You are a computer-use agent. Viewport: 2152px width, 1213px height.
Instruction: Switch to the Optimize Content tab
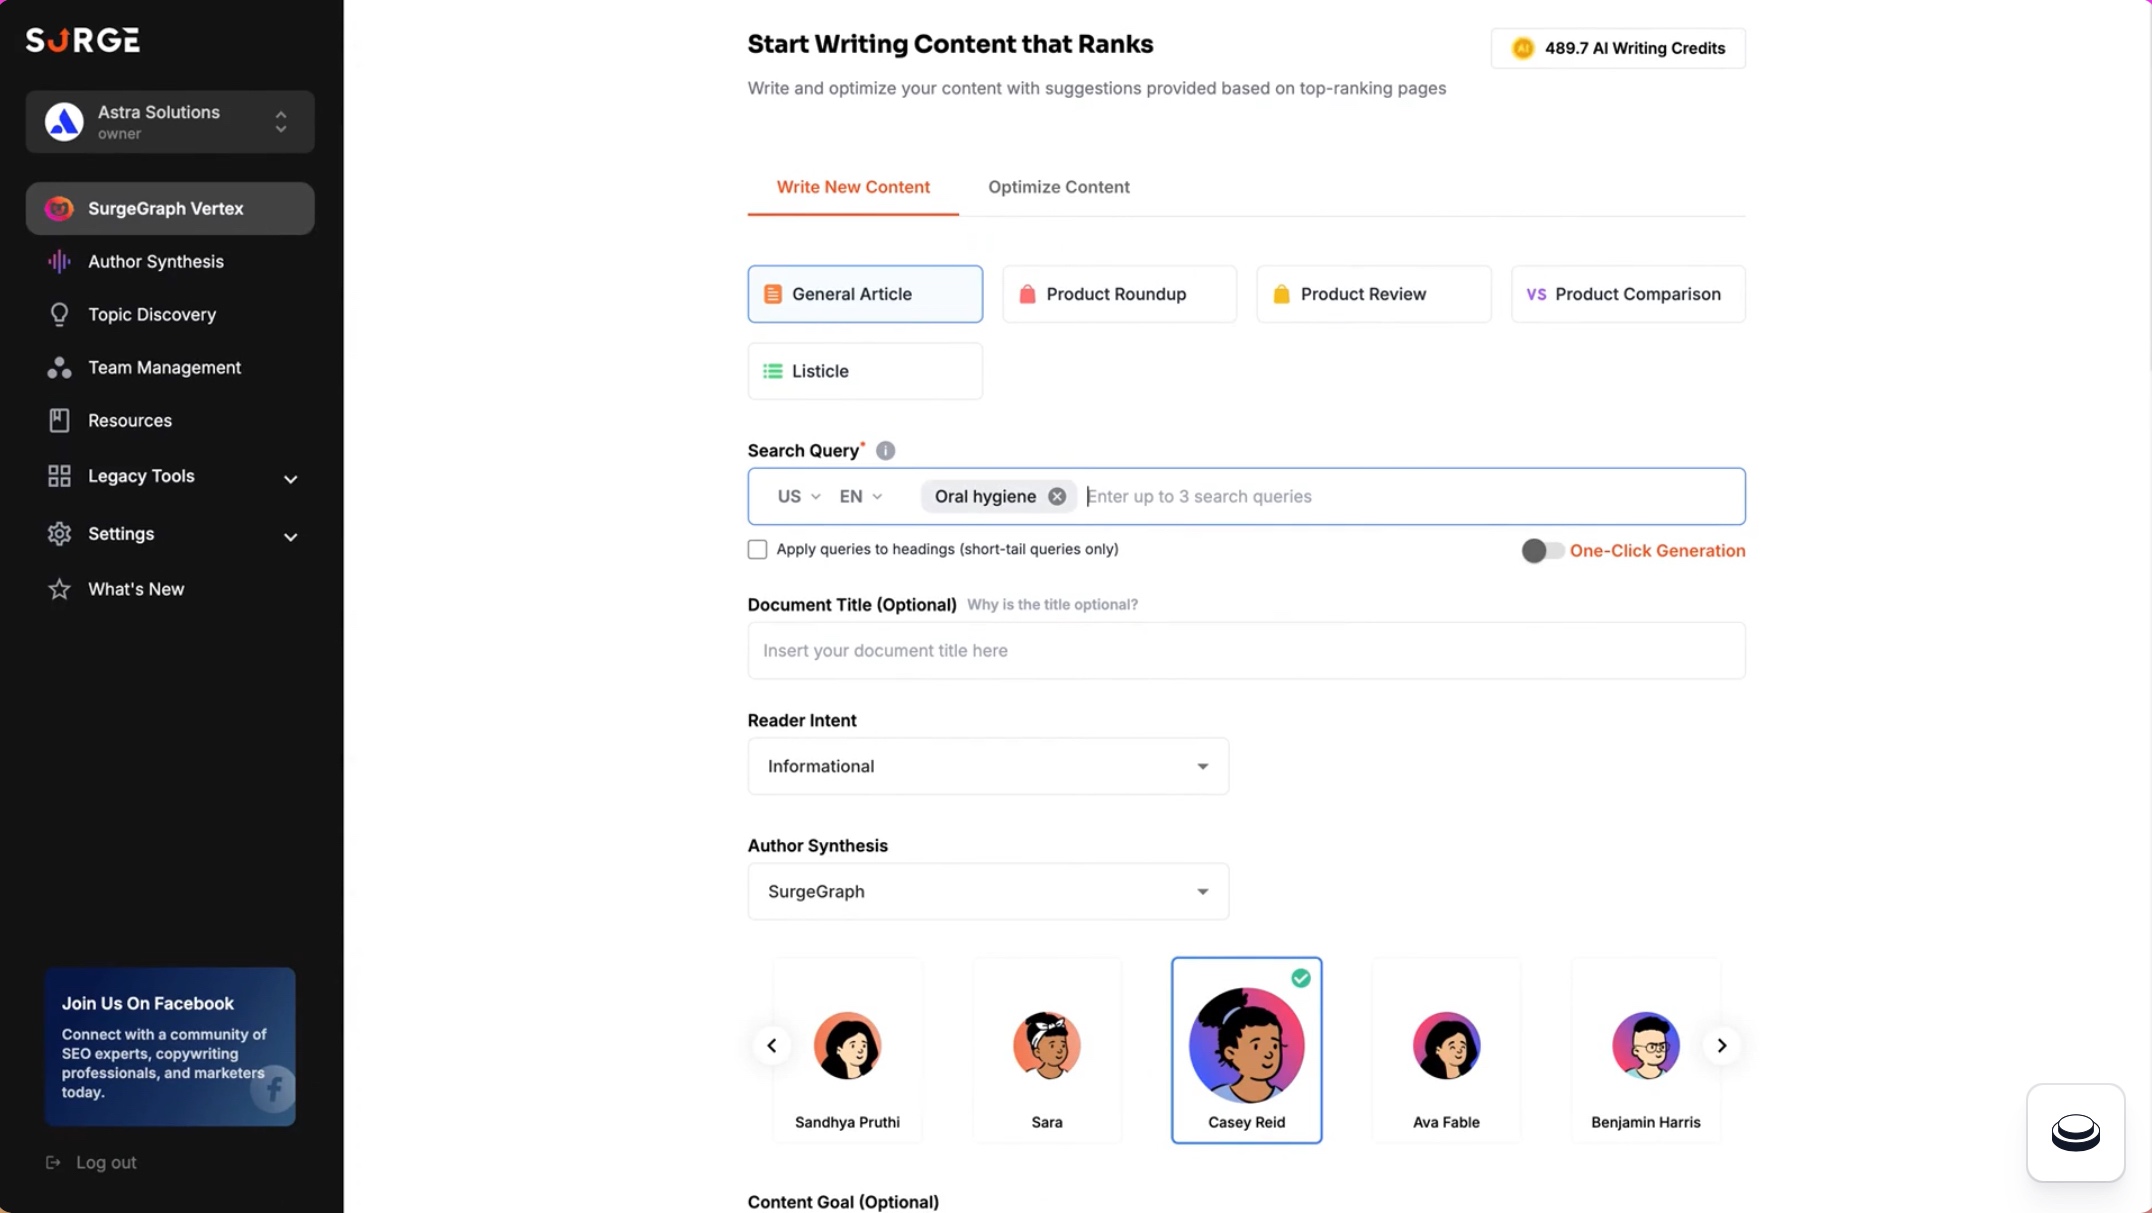pyautogui.click(x=1058, y=187)
